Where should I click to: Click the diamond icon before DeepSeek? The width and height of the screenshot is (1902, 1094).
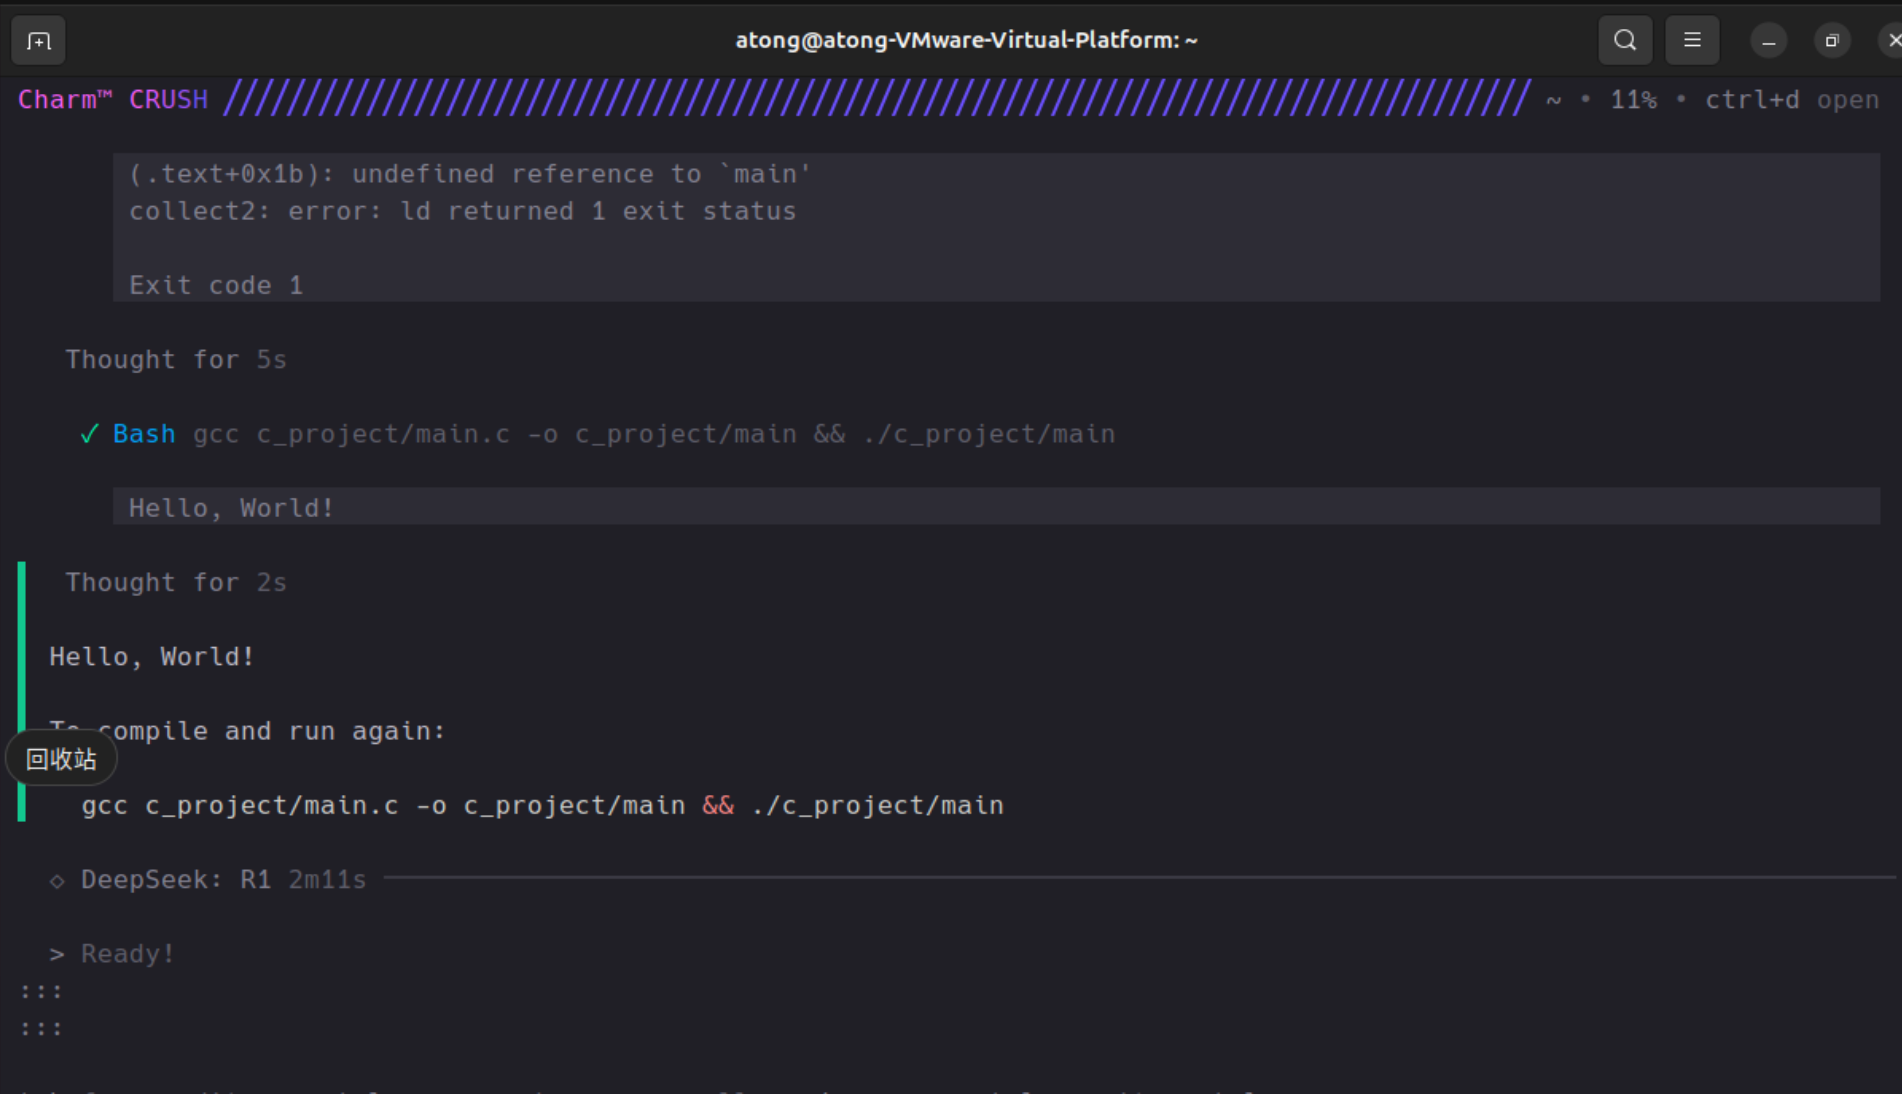(57, 881)
